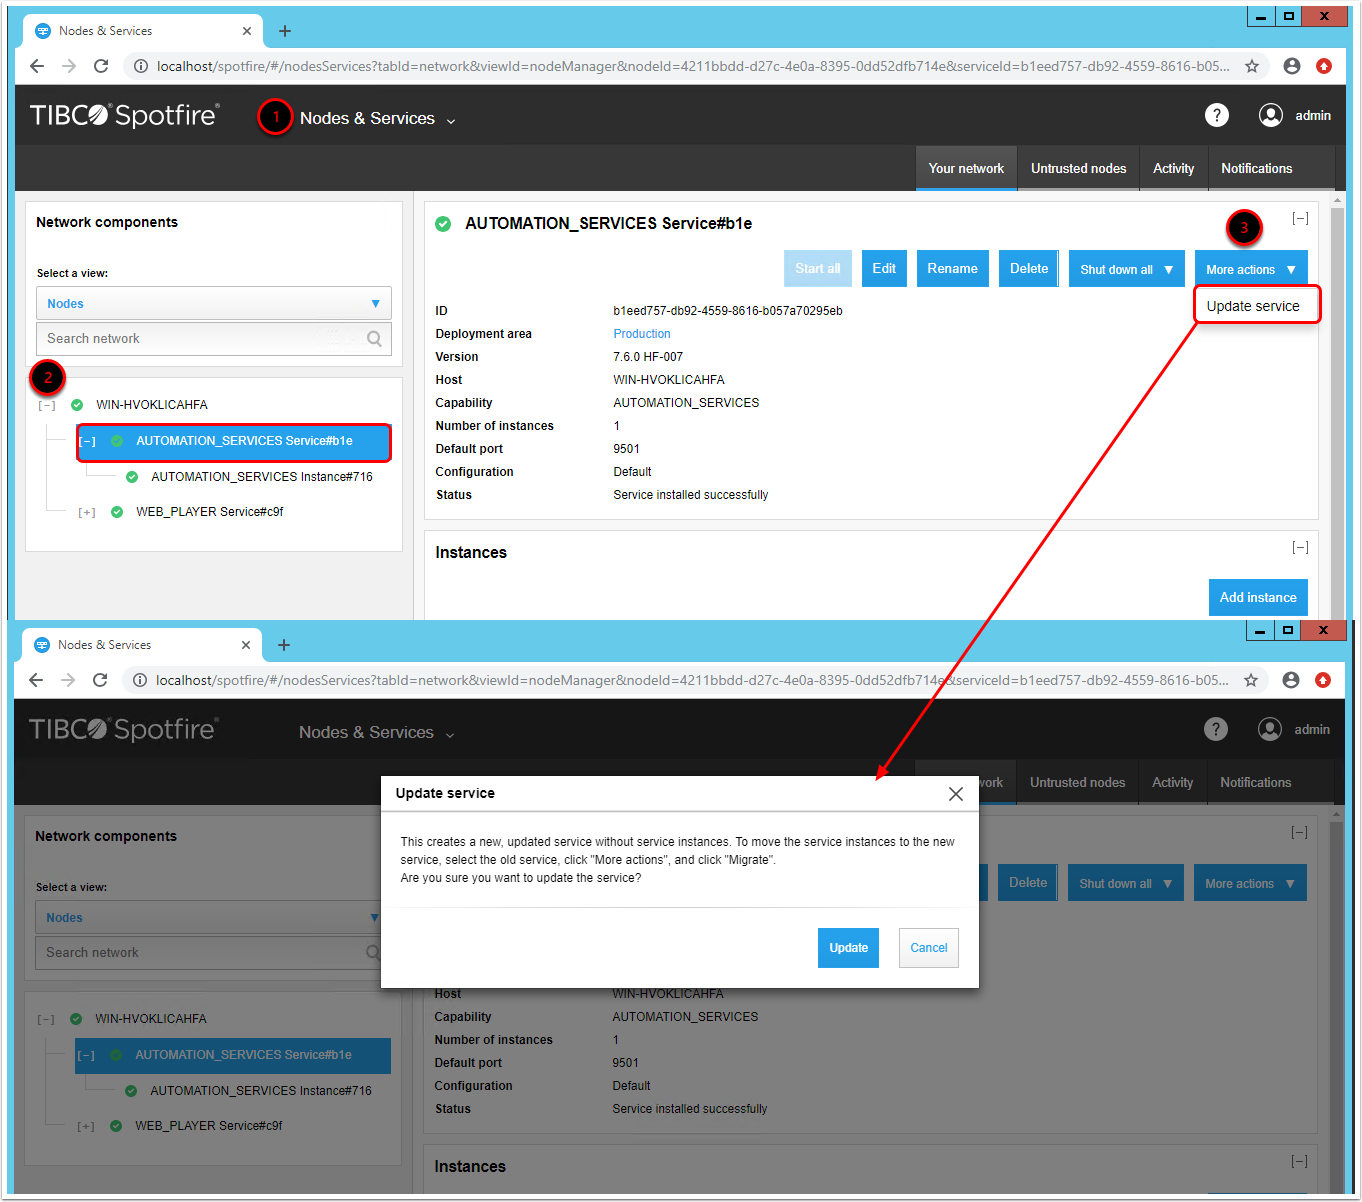Cancel the Update service dialog

click(x=929, y=947)
